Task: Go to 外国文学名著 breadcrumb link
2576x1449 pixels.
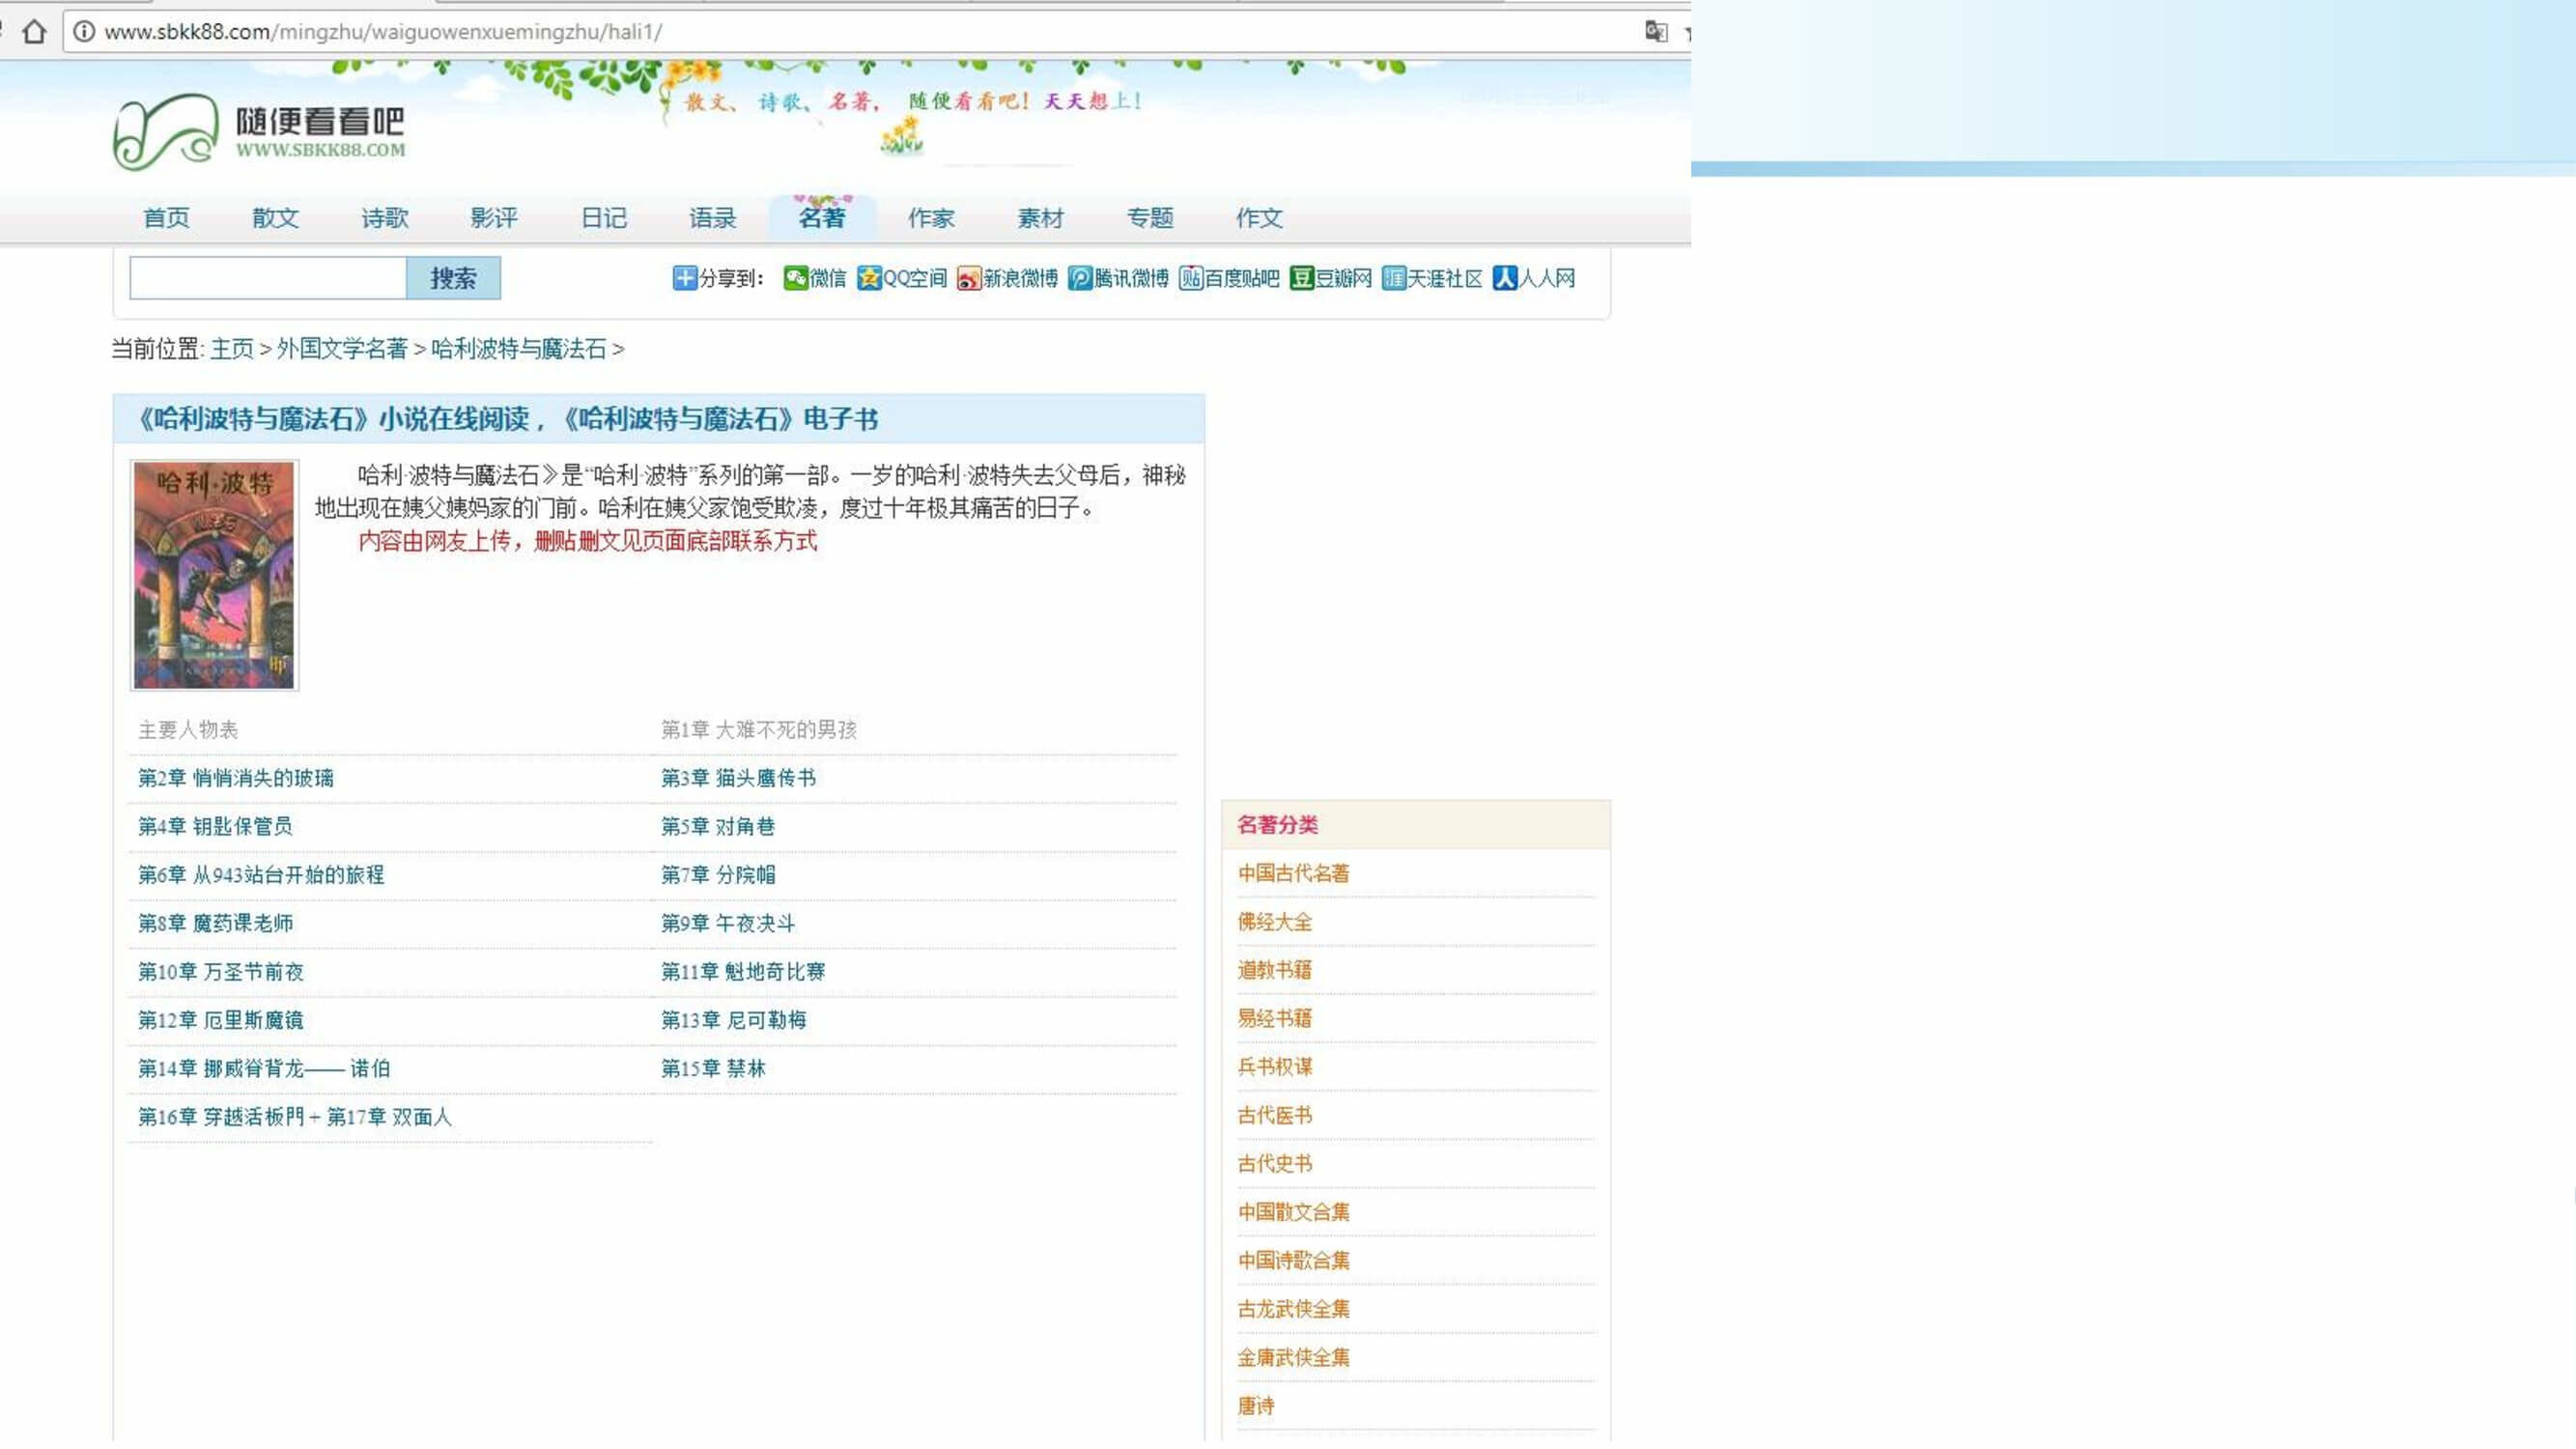Action: click(x=342, y=349)
